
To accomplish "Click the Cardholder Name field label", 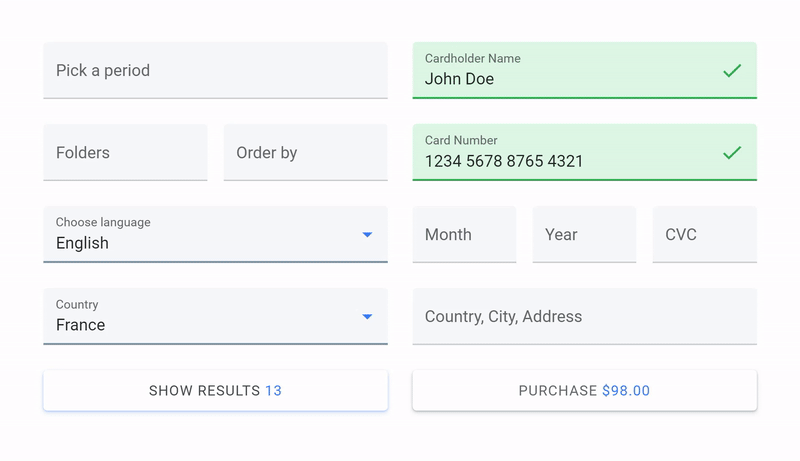I will tap(472, 58).
